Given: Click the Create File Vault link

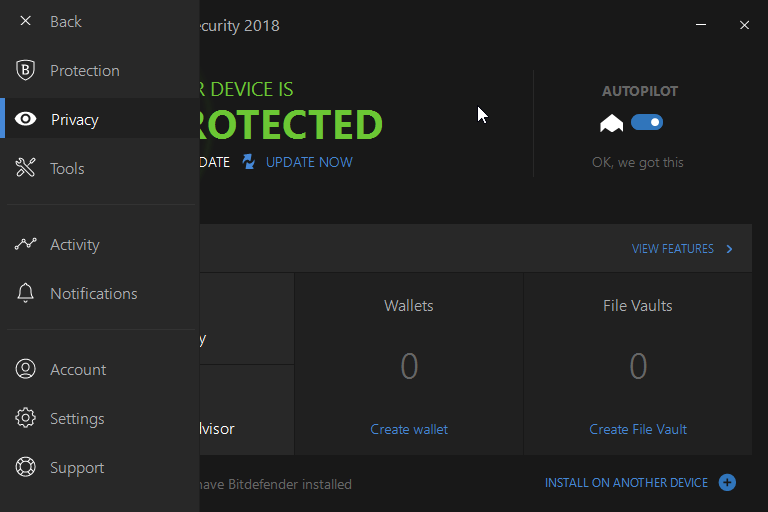Looking at the screenshot, I should pyautogui.click(x=638, y=429).
